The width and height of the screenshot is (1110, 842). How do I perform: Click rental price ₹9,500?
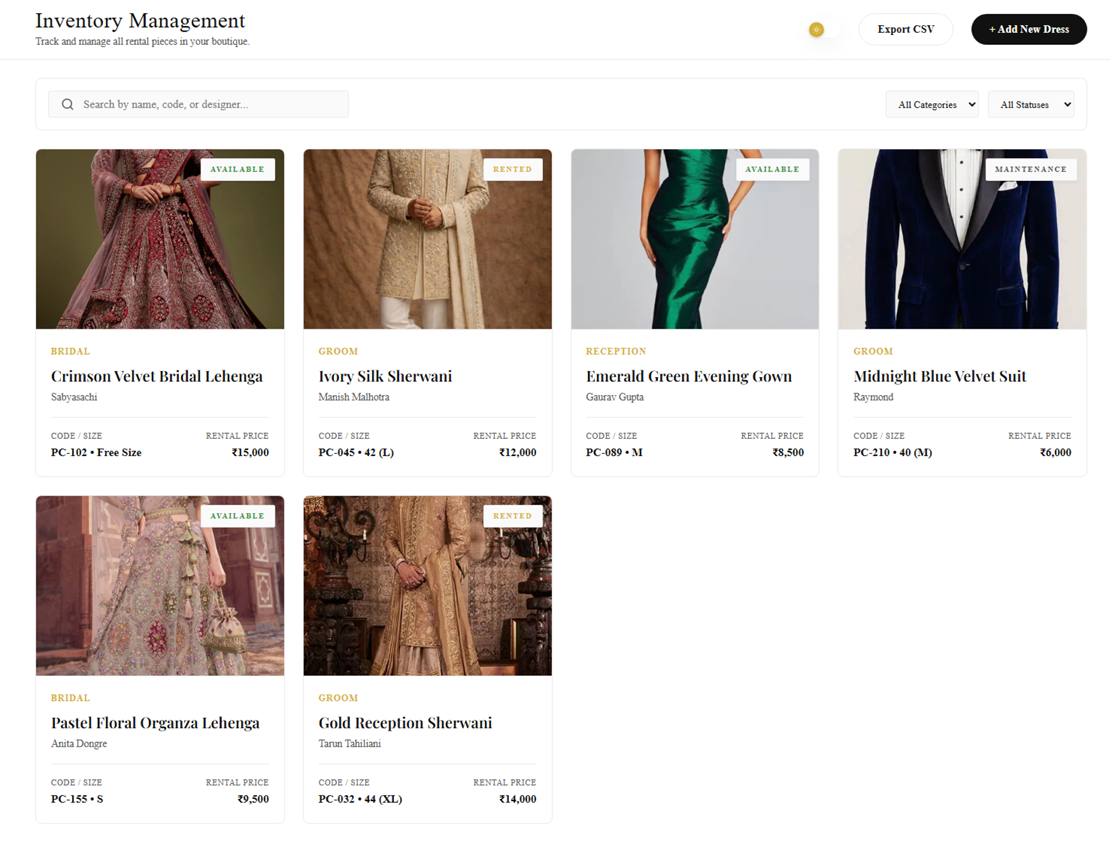[253, 799]
